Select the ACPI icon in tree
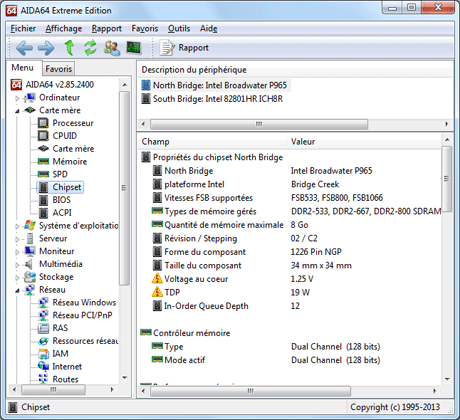The width and height of the screenshot is (460, 420). click(43, 213)
